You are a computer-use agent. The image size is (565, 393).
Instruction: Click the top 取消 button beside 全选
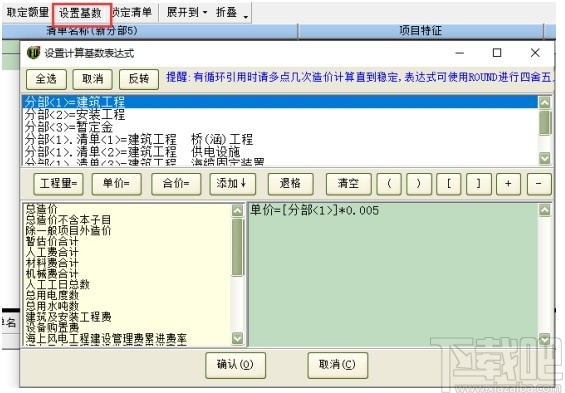[x=93, y=79]
